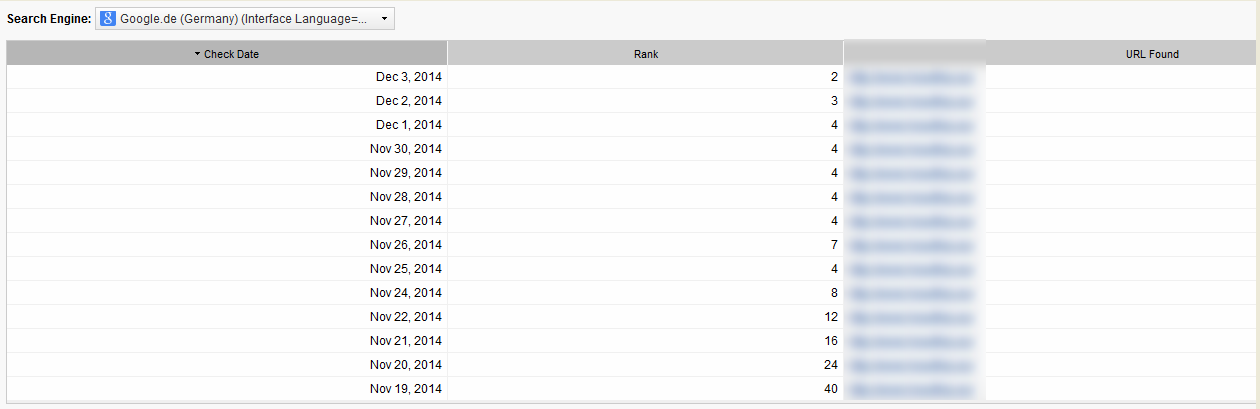Select the Nov 22, 2014 date cell
The image size is (1260, 409).
pos(405,317)
